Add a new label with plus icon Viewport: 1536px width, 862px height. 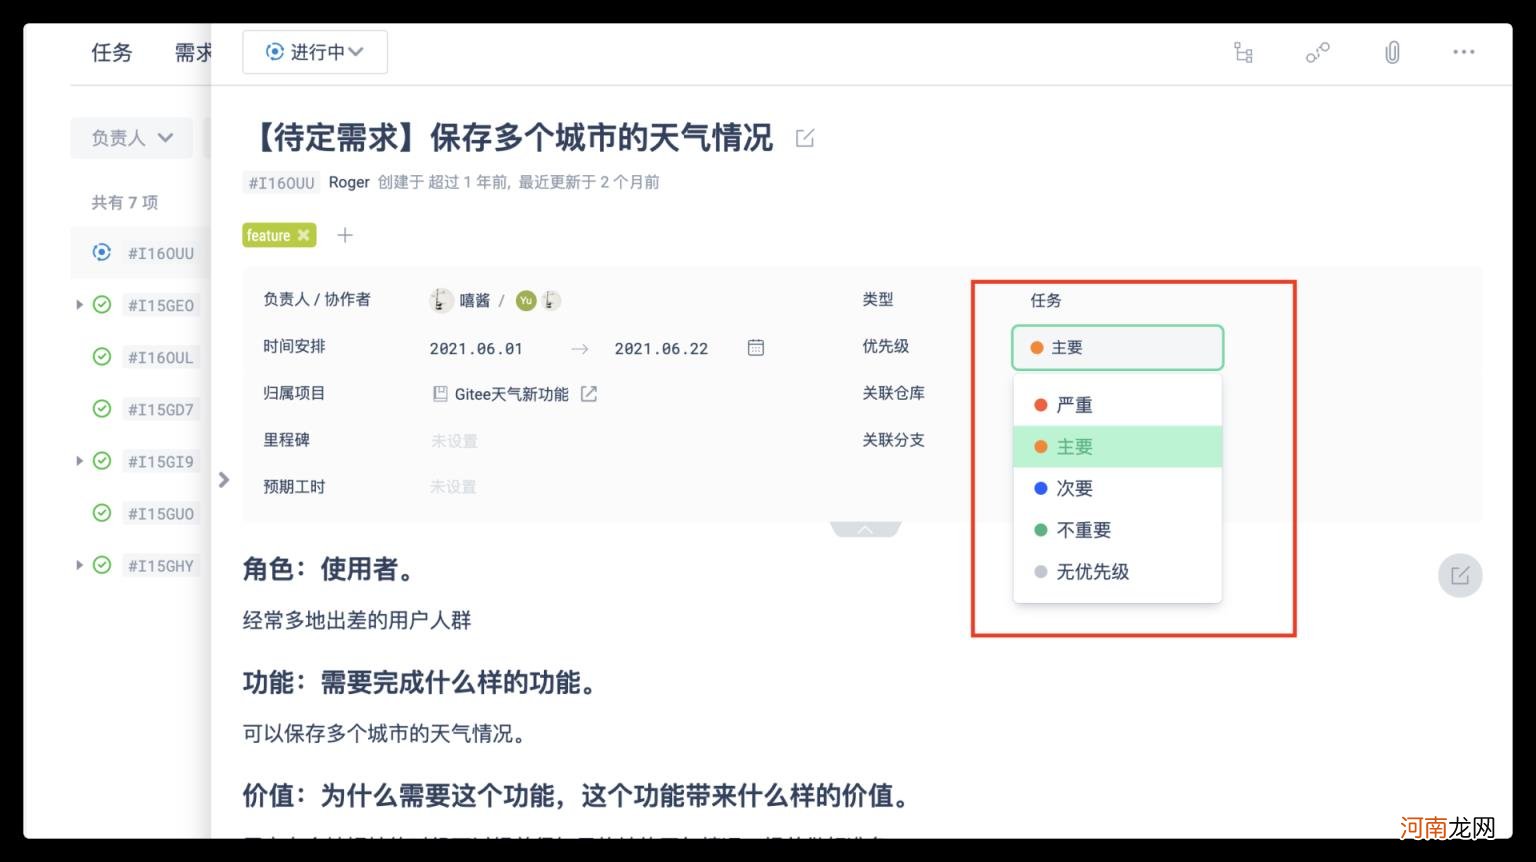(345, 235)
